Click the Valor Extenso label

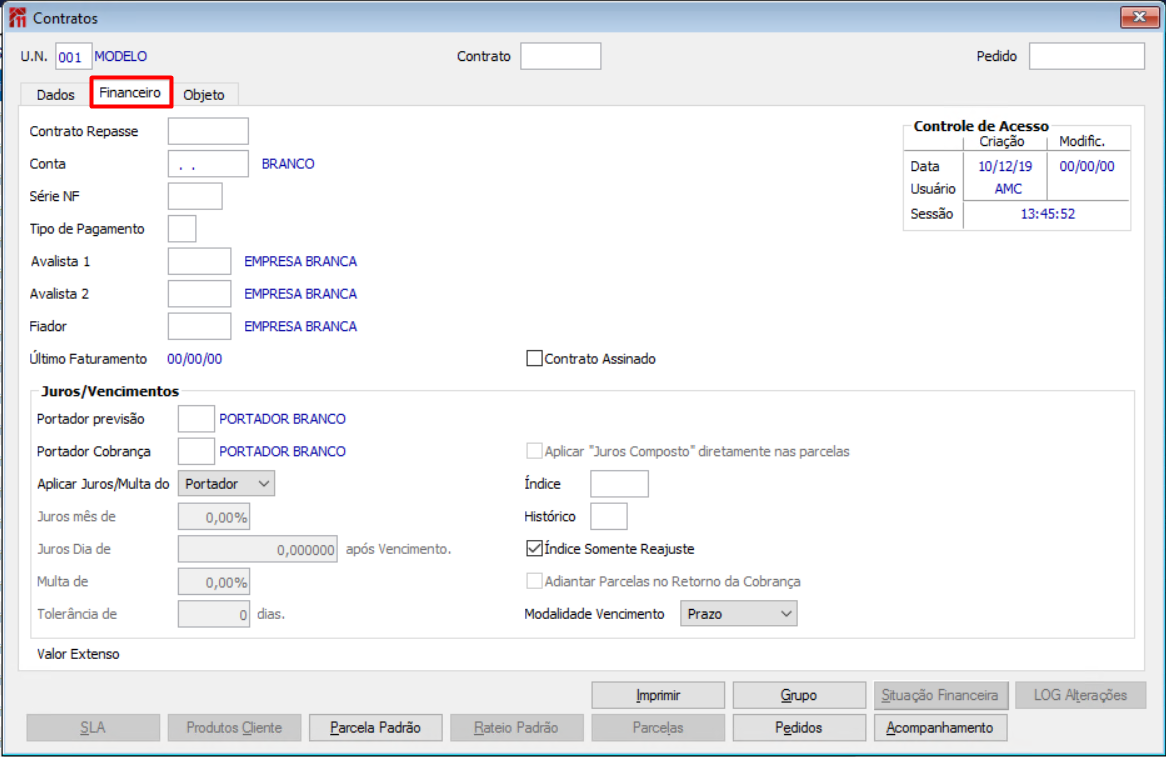click(78, 654)
